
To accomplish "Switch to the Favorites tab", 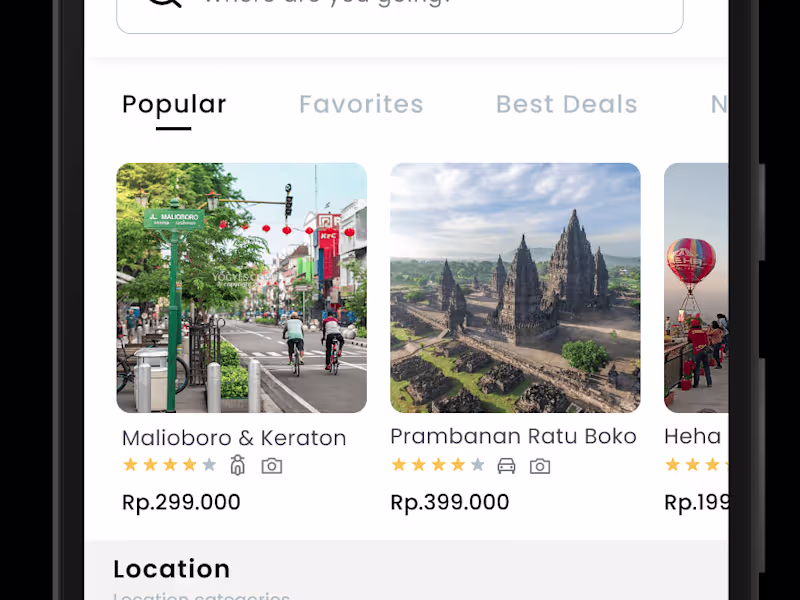I will tap(361, 104).
